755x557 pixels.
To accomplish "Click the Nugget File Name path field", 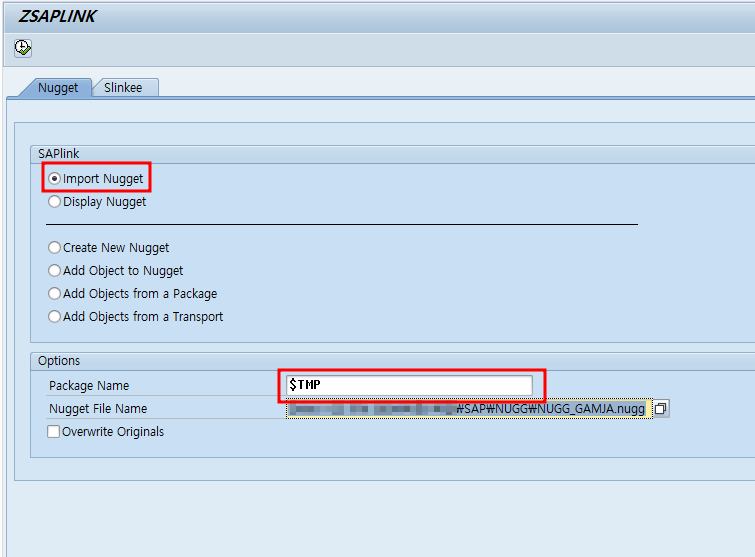I will tap(469, 409).
